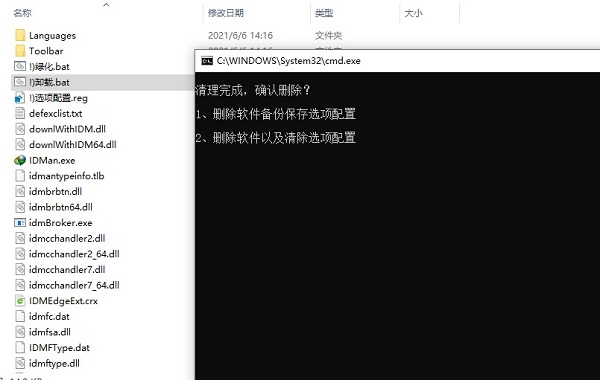Screen dimensions: 600x380
Task: Click the idmcchandler7.dll file icon
Action: [x=20, y=269]
